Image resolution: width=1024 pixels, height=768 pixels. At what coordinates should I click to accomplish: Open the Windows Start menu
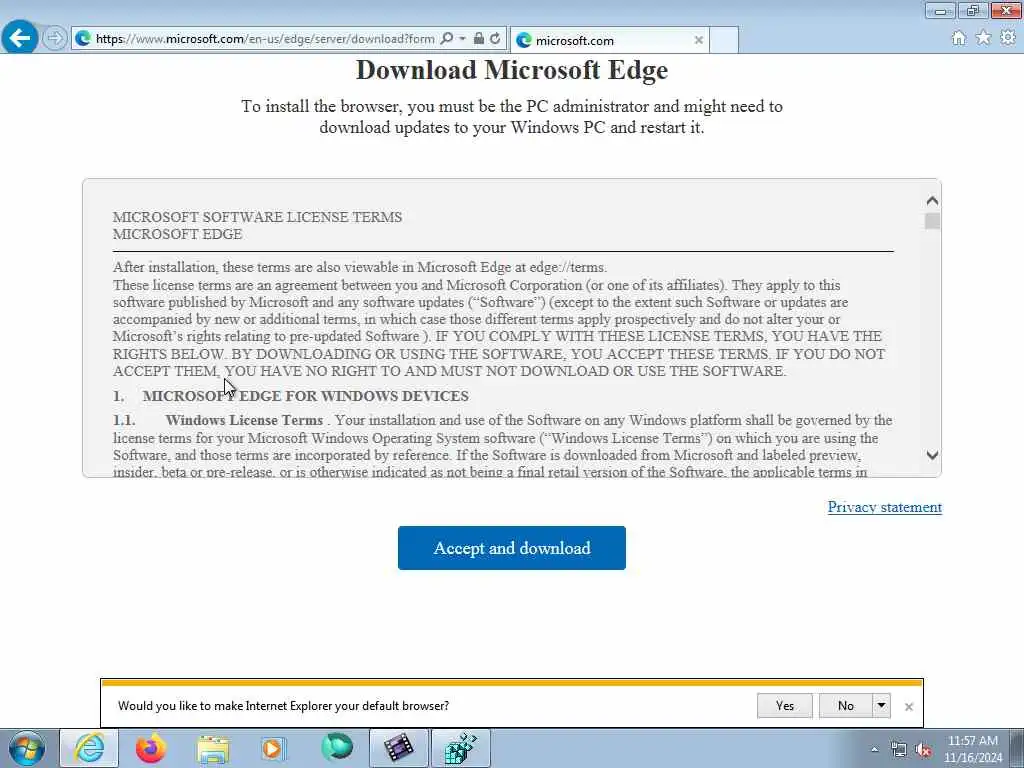point(27,748)
